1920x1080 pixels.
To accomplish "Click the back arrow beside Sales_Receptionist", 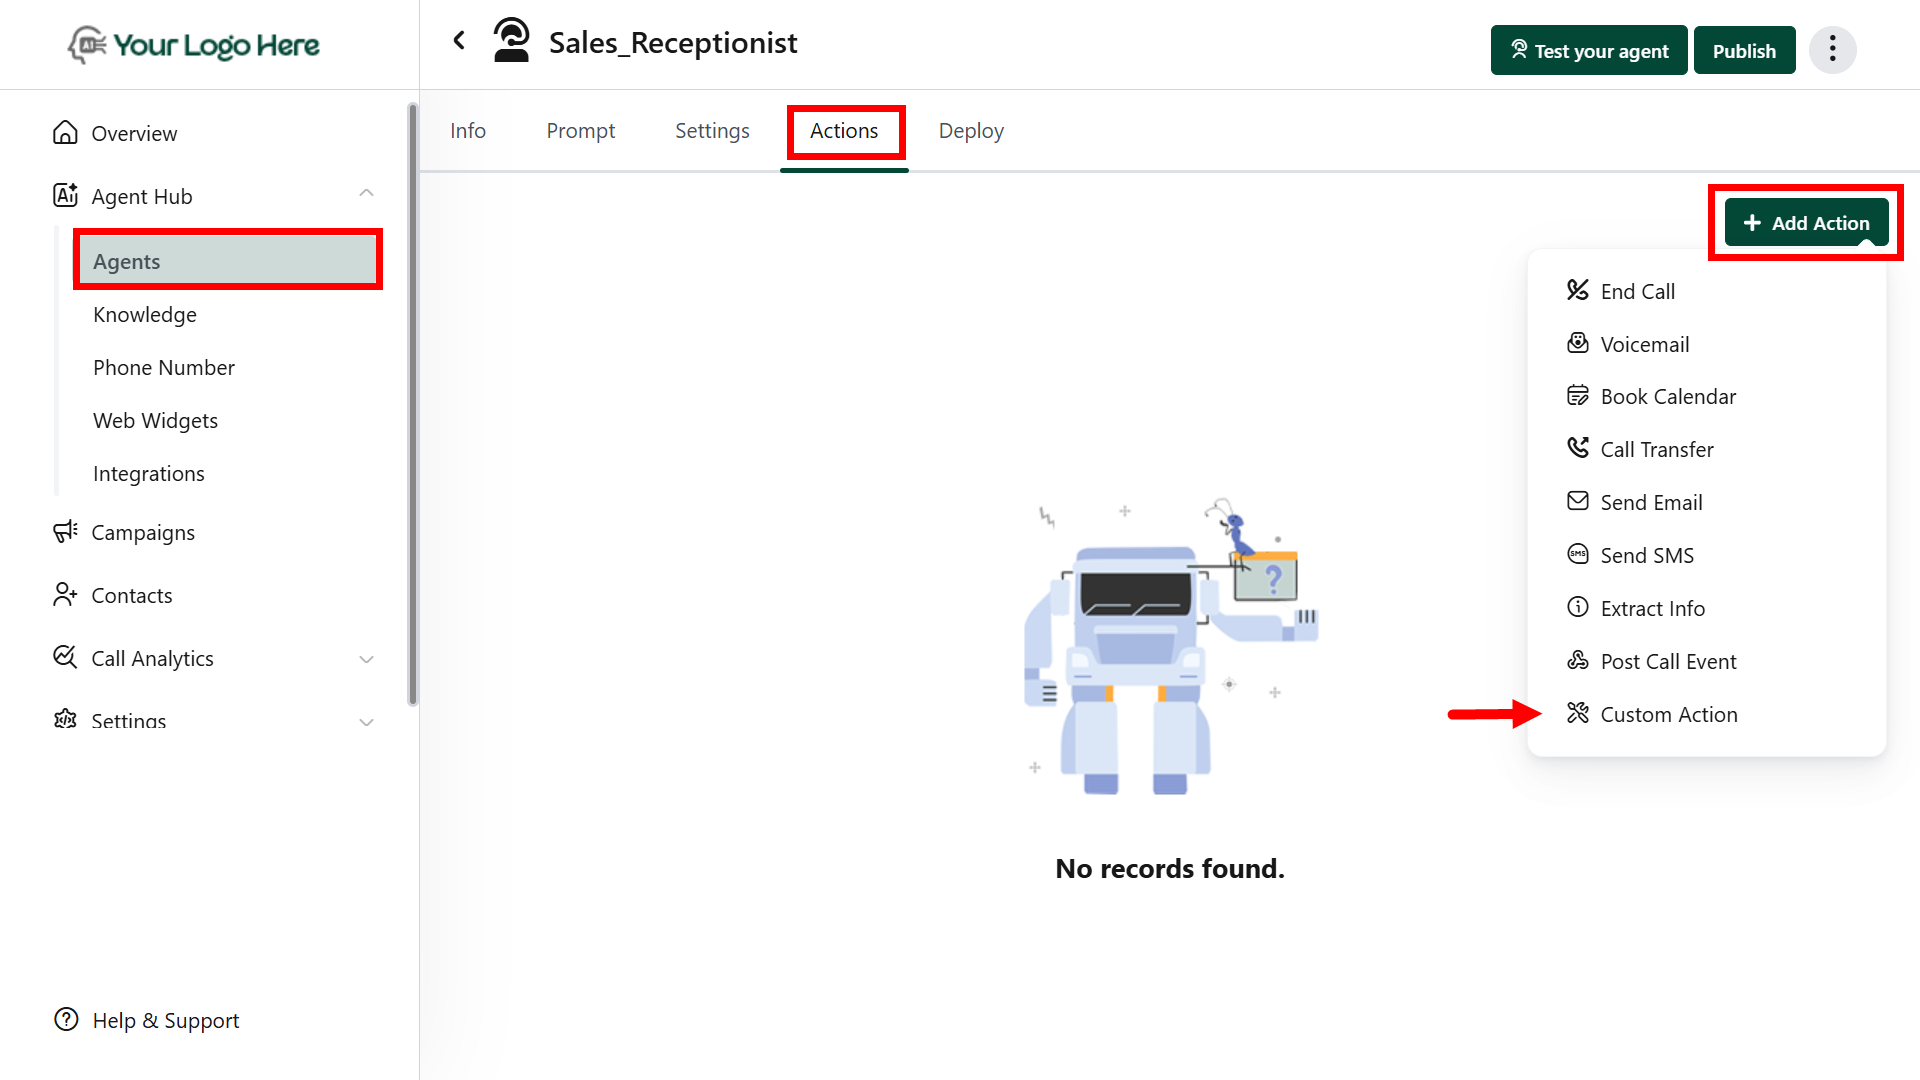I will 459,41.
